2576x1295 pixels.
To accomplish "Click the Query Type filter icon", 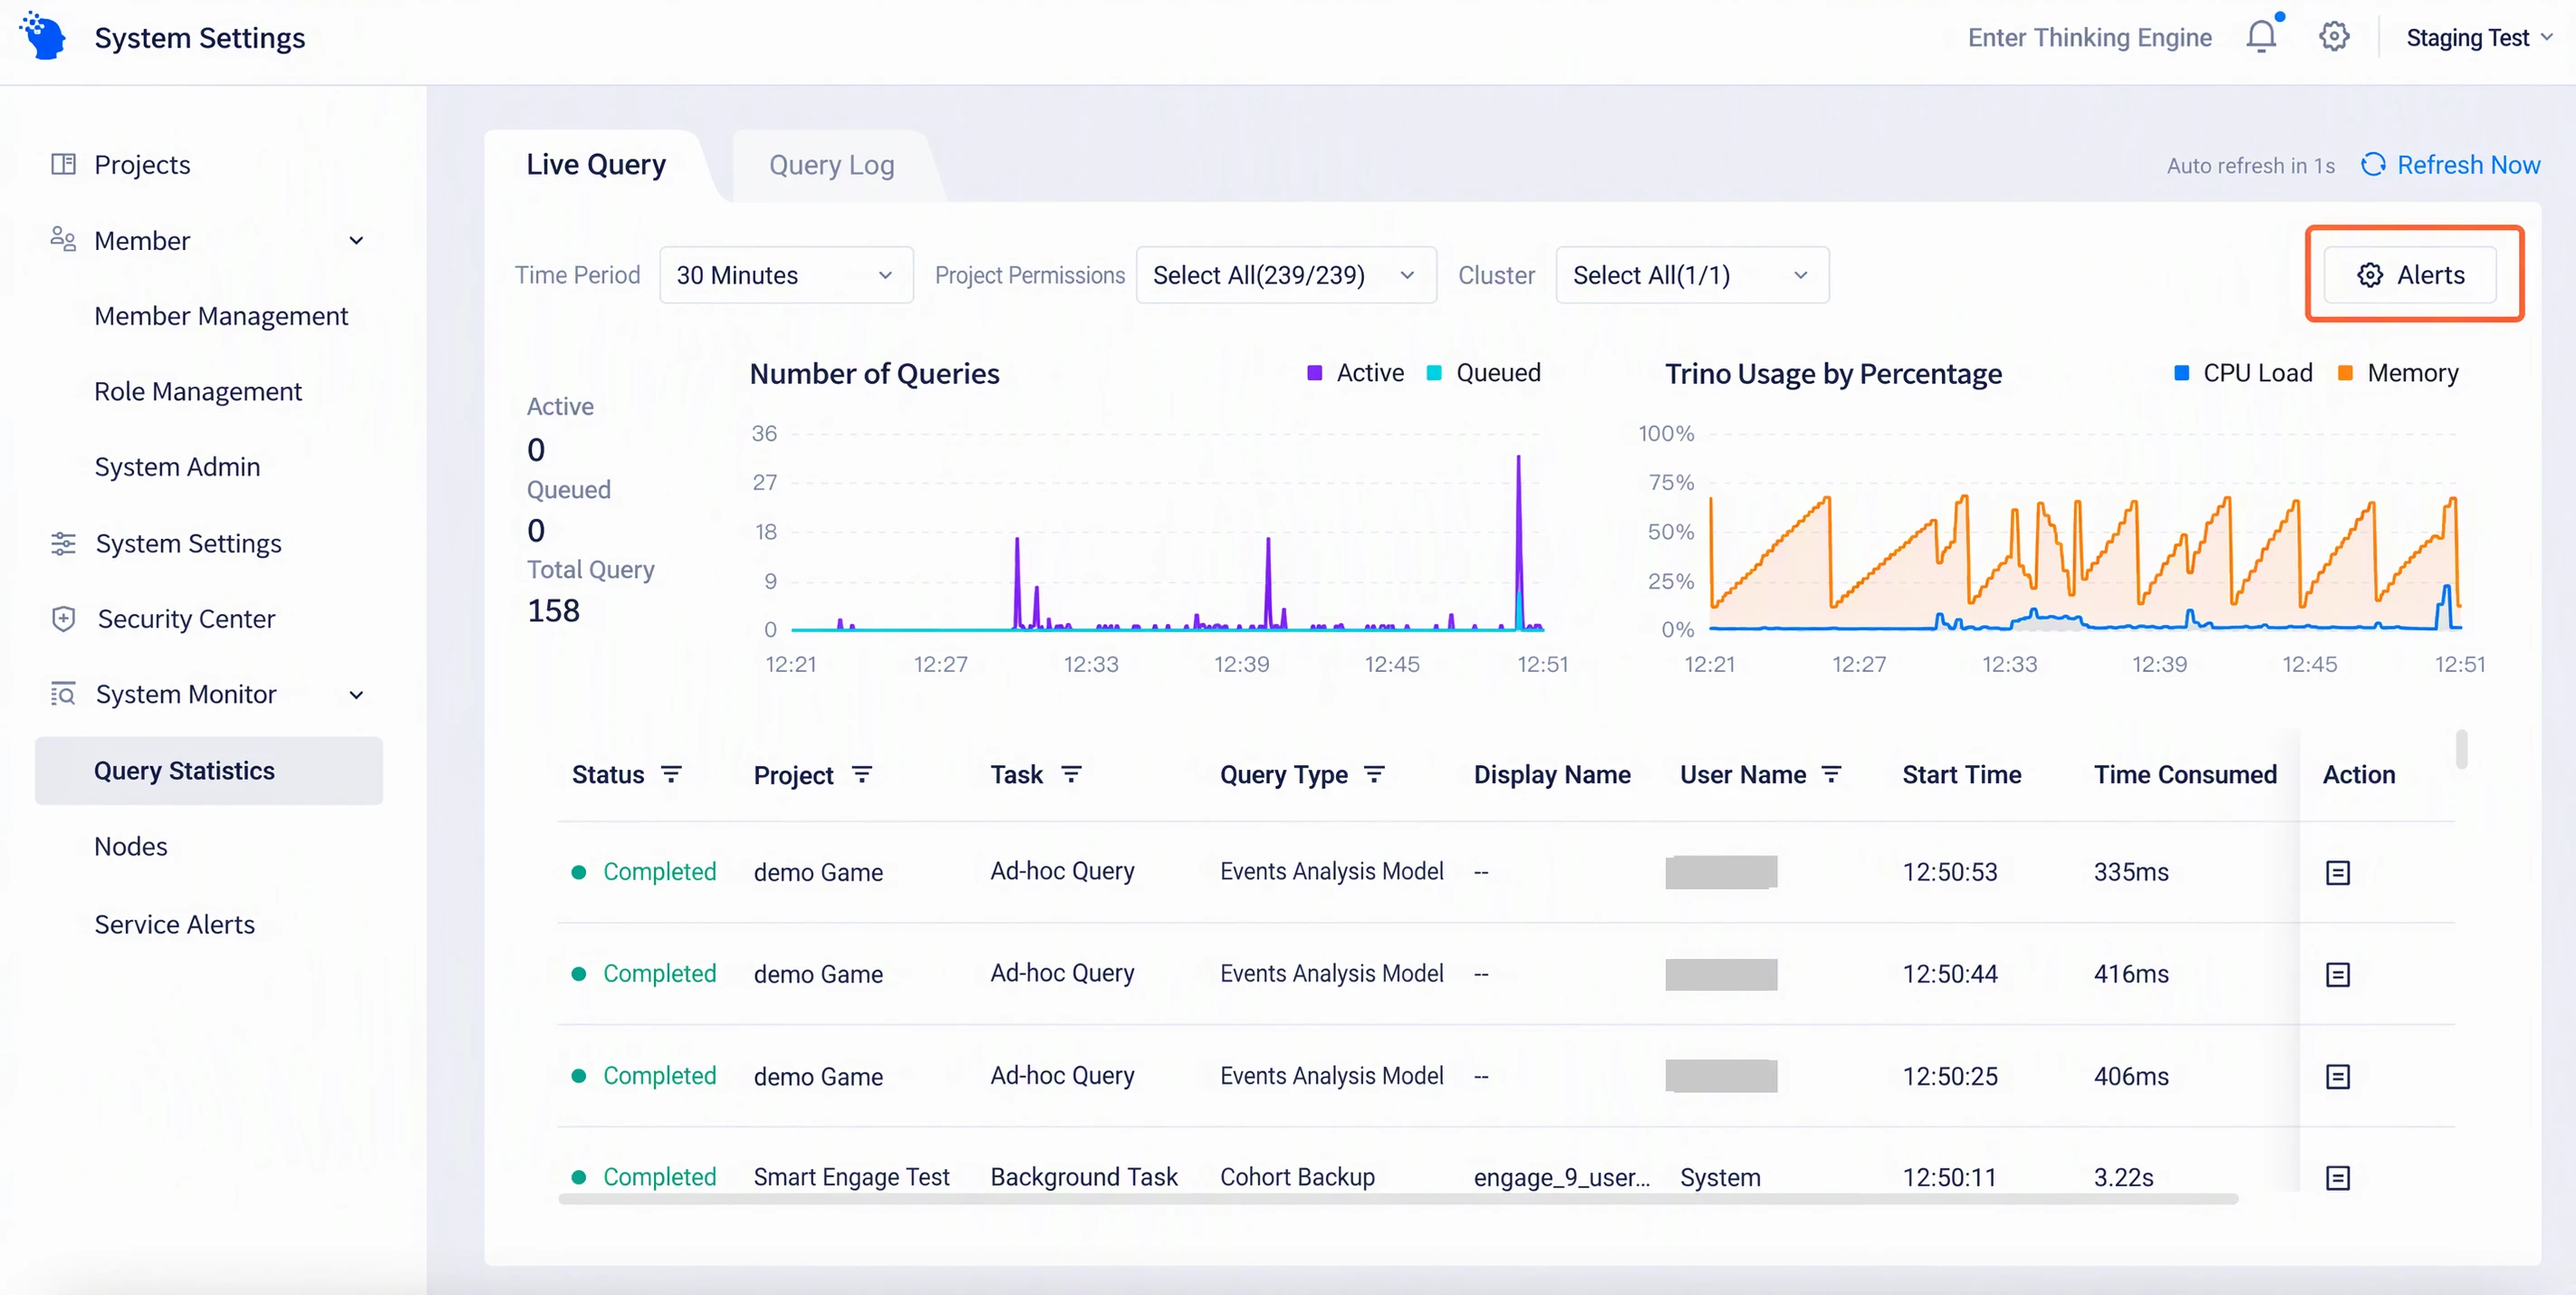I will point(1375,774).
